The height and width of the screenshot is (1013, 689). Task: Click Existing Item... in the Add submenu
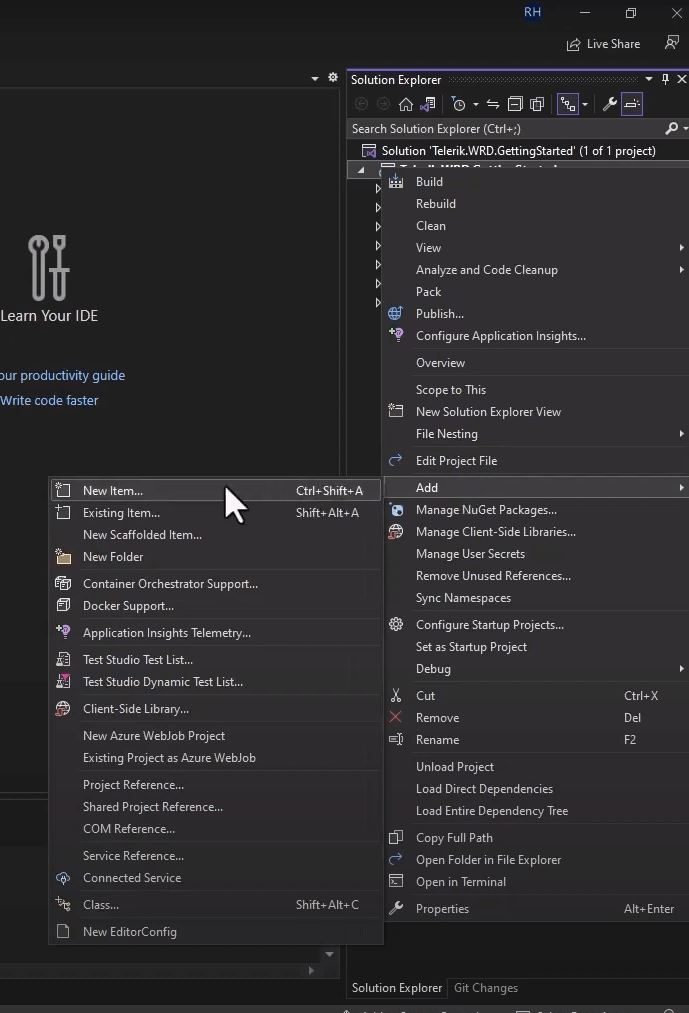click(x=216, y=512)
